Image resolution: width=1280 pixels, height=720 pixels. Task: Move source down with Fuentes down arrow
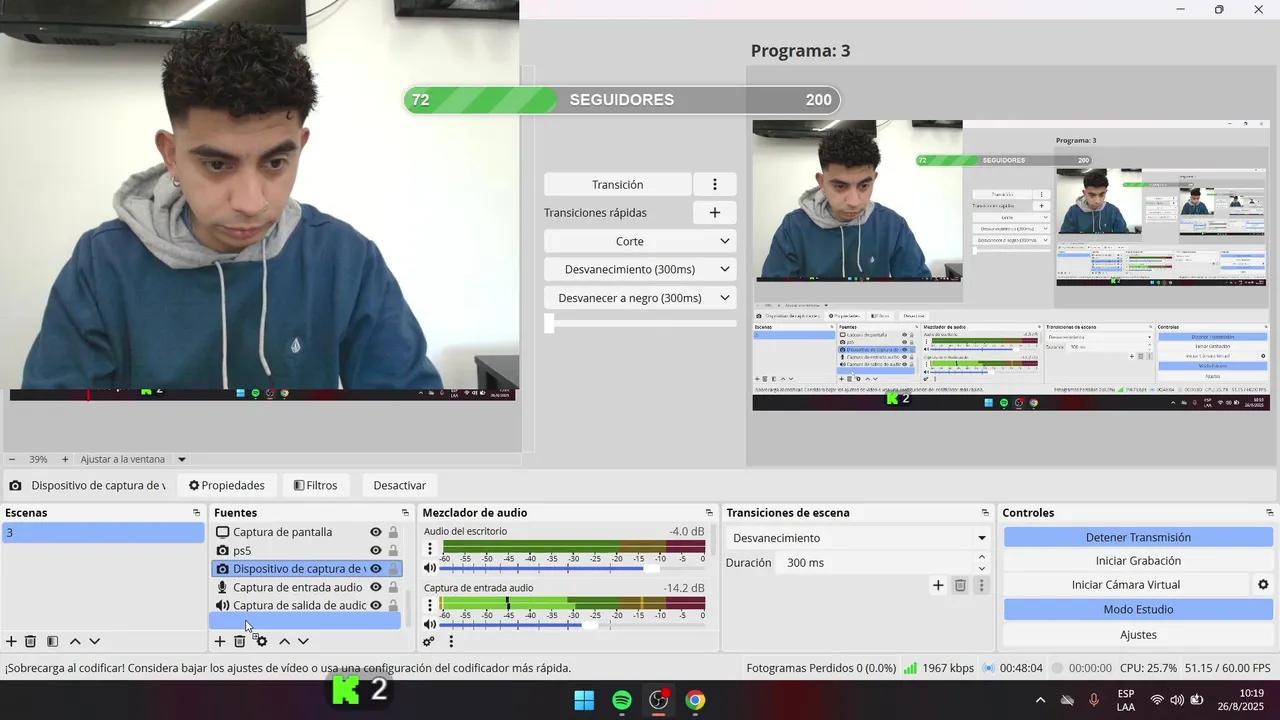click(x=304, y=641)
